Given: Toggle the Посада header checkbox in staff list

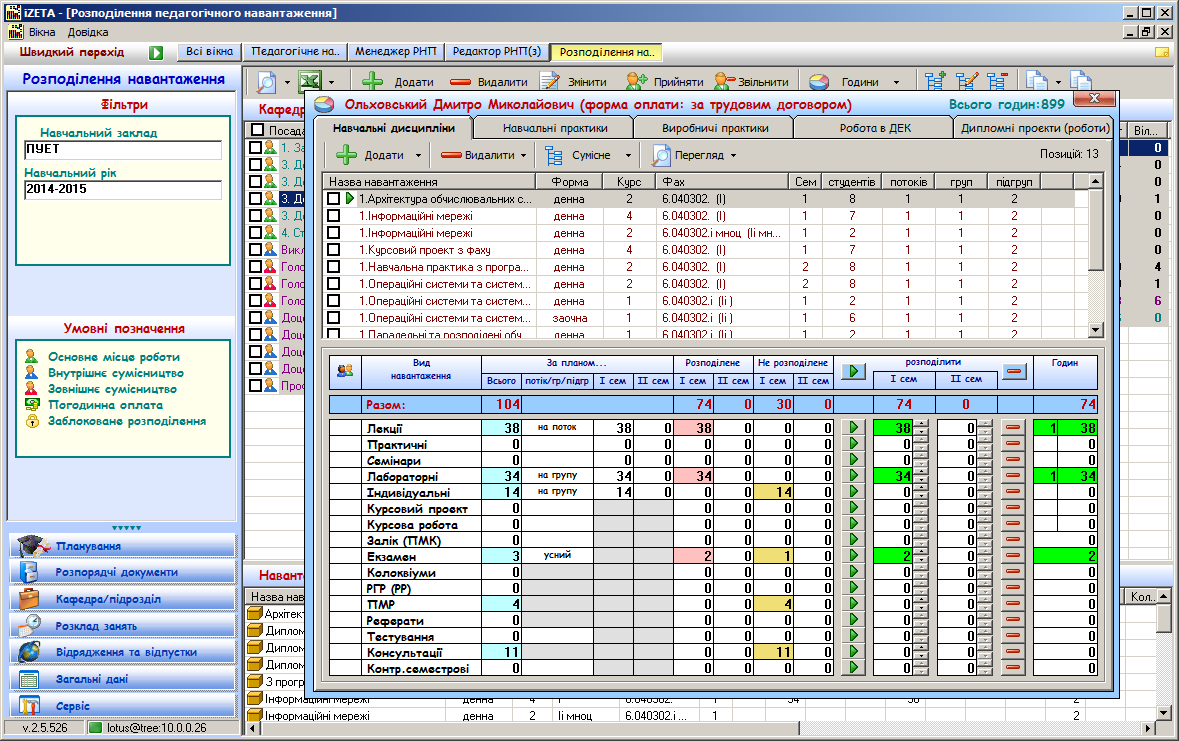Looking at the screenshot, I should click(x=257, y=130).
